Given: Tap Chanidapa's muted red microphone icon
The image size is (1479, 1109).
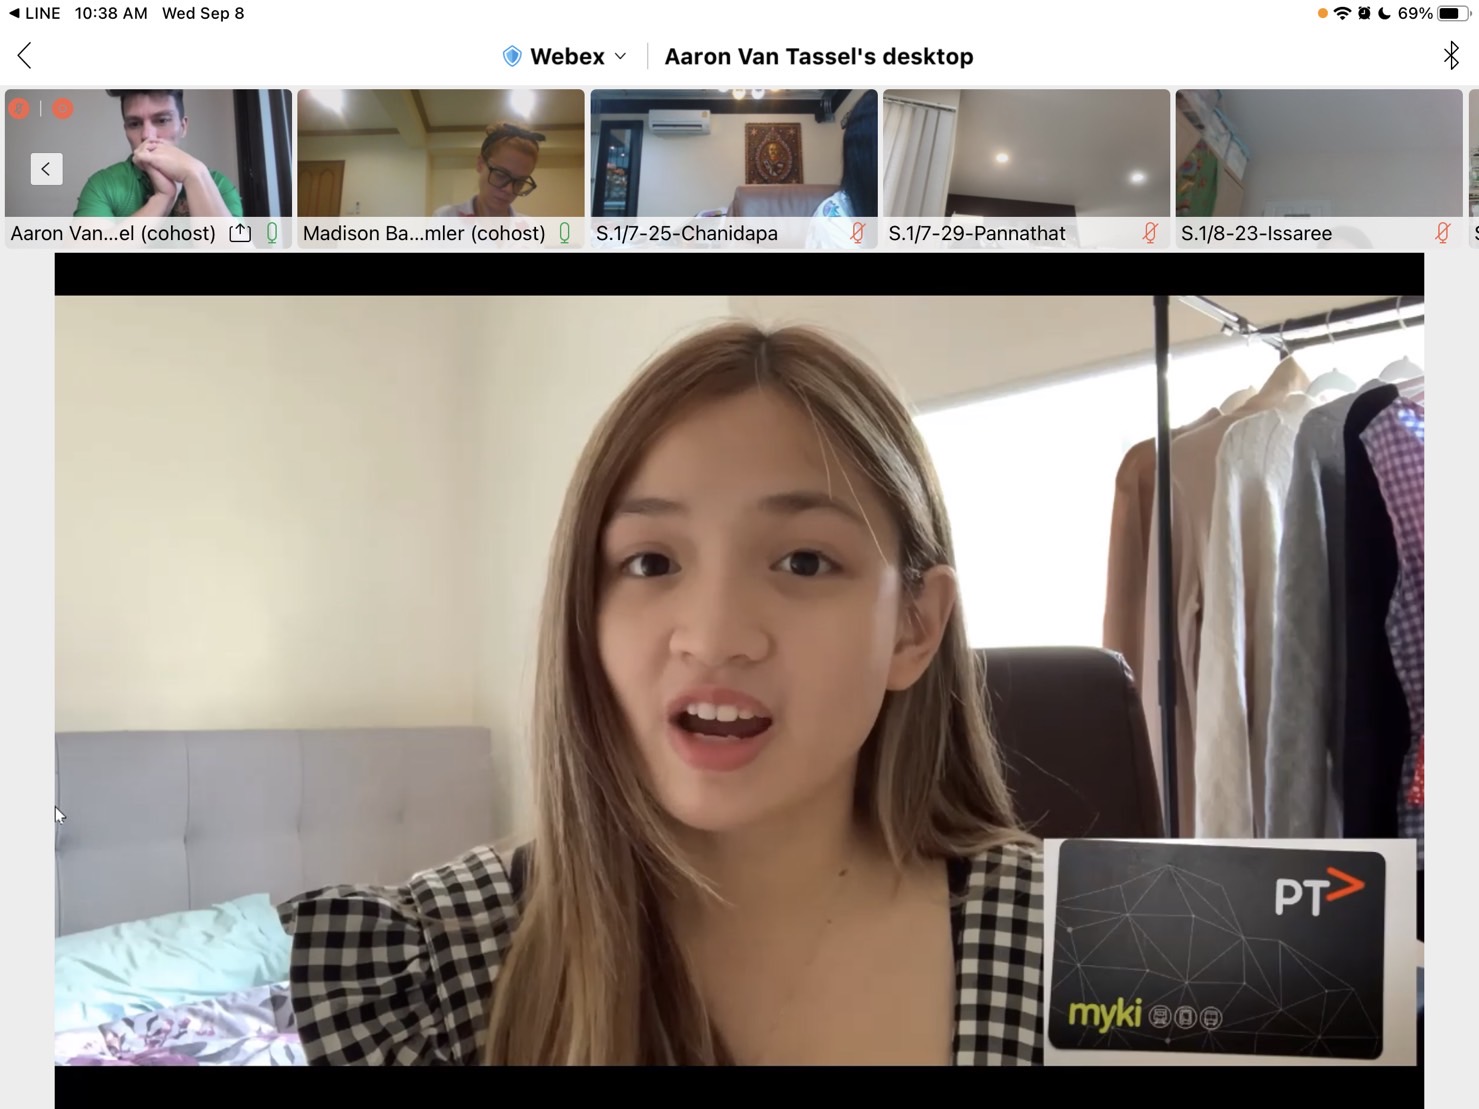Looking at the screenshot, I should (857, 233).
